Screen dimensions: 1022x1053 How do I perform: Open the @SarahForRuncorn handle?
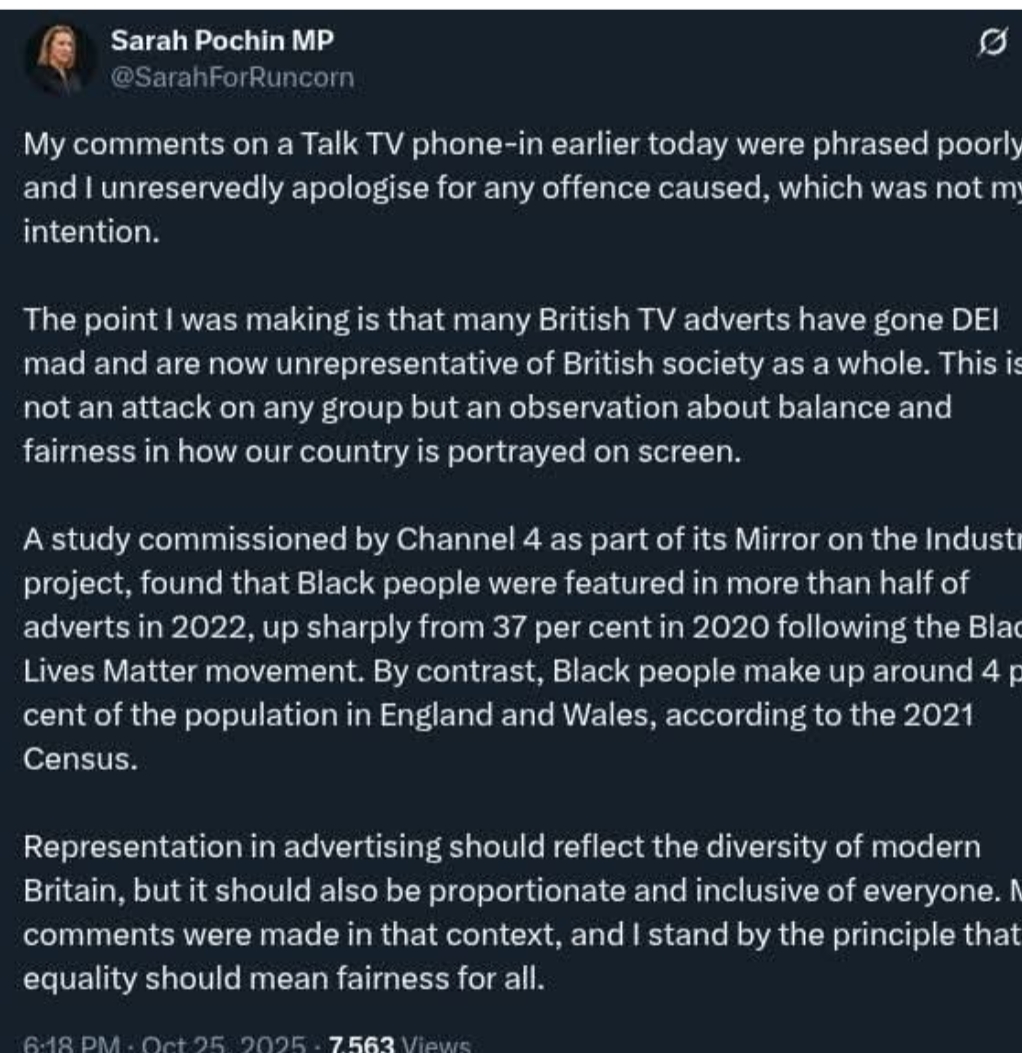(x=232, y=77)
